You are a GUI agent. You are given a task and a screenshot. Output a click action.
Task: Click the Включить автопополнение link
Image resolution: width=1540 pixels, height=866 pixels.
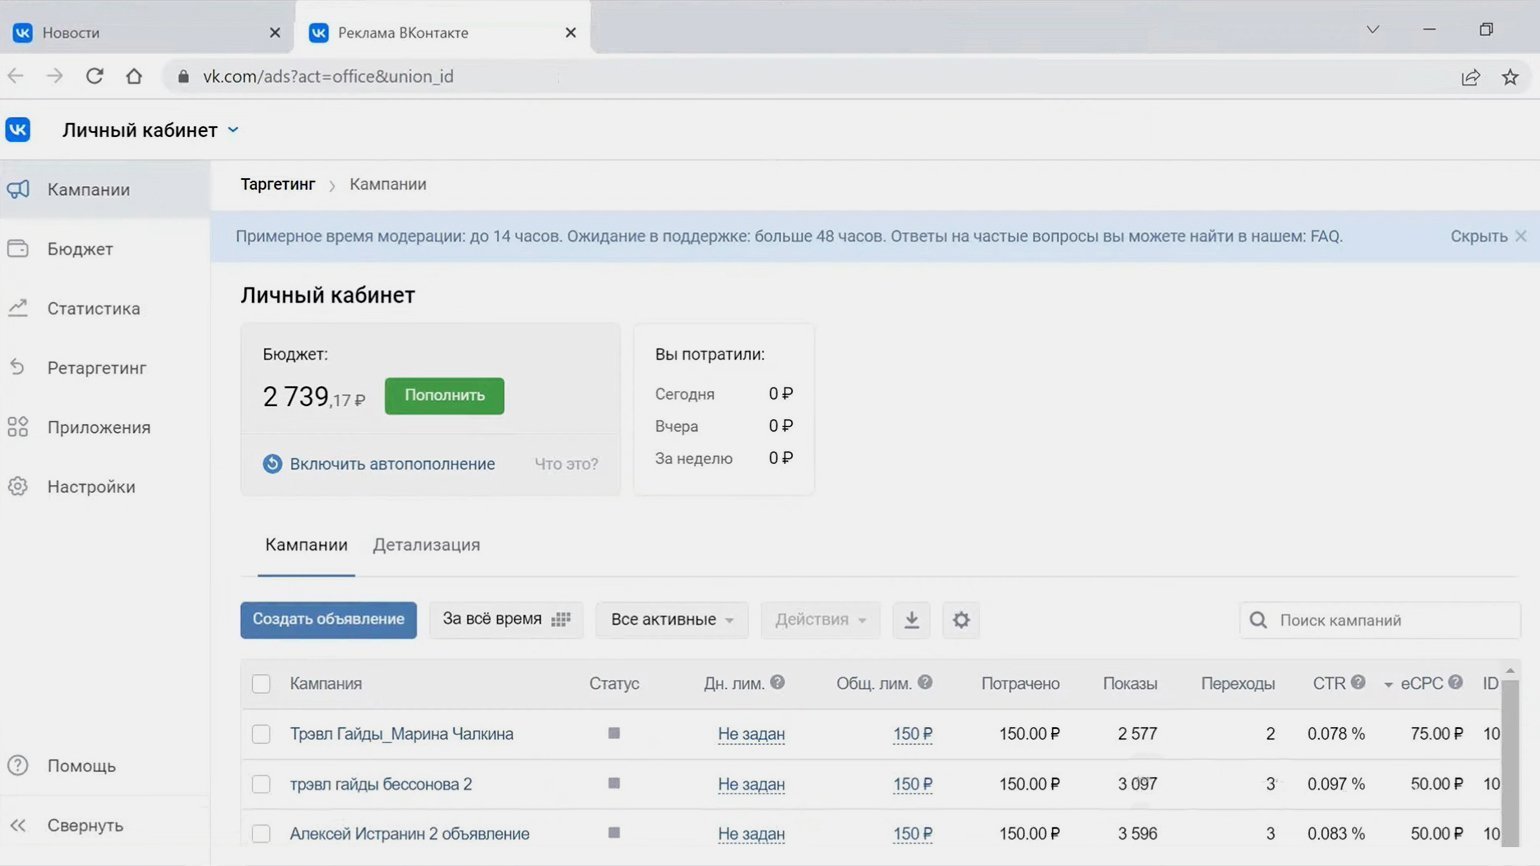[x=392, y=464]
